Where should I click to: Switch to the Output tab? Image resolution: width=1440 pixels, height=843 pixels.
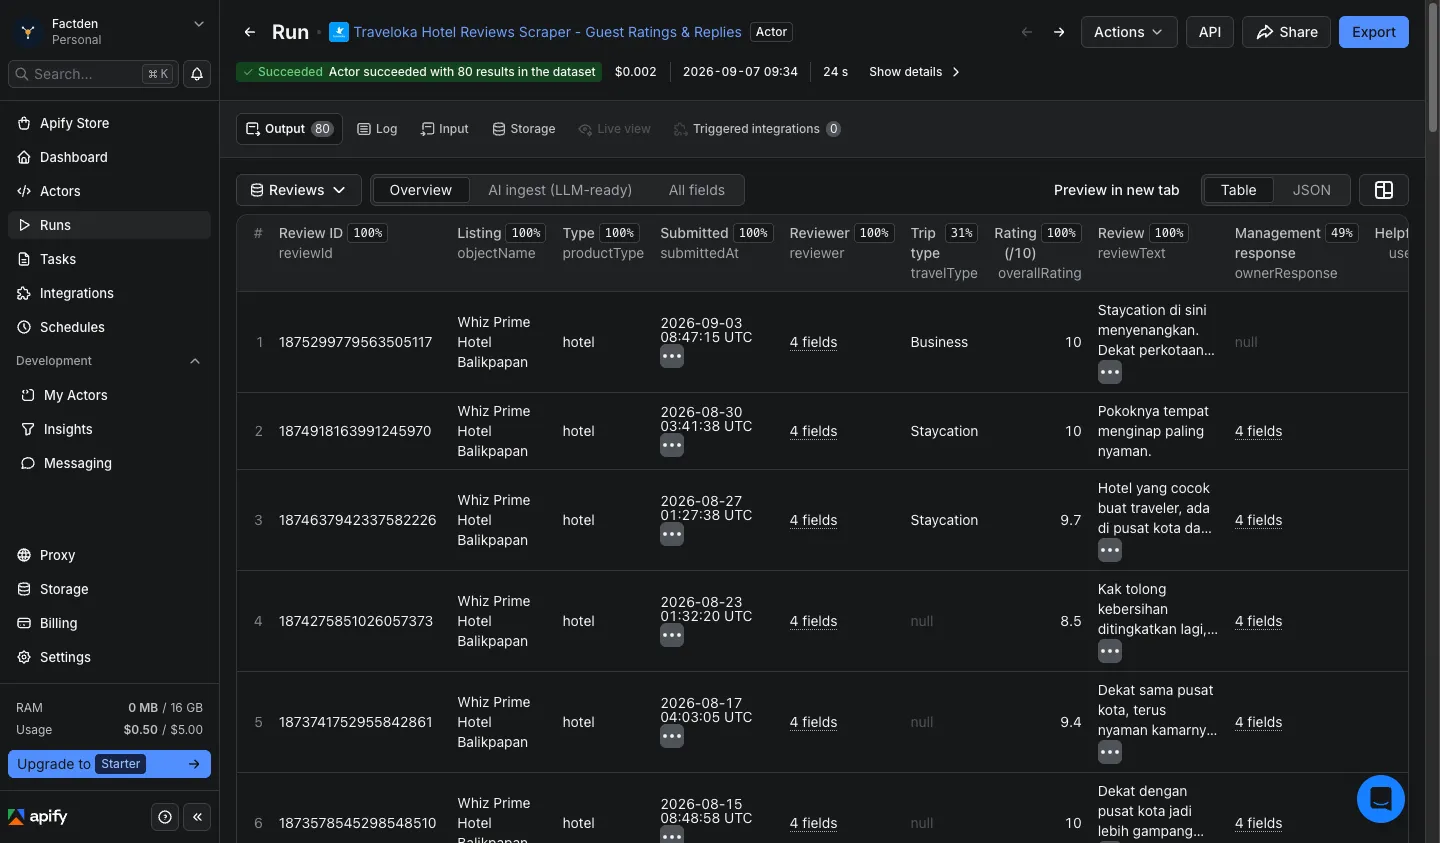coord(290,129)
